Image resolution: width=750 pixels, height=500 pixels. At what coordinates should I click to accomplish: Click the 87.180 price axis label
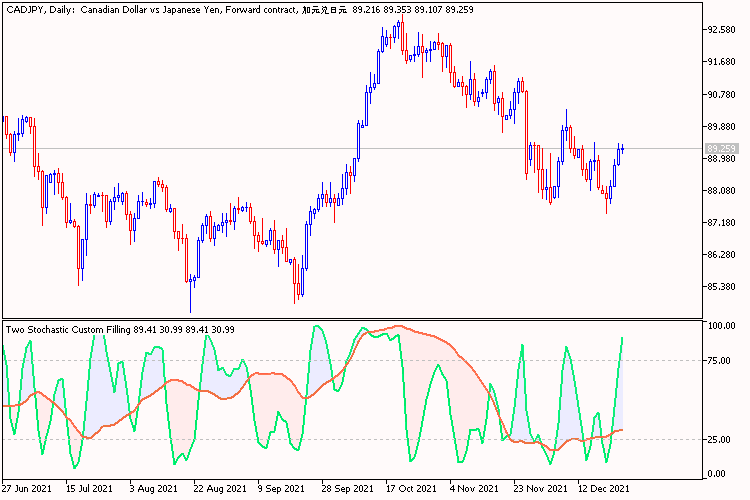(x=721, y=223)
